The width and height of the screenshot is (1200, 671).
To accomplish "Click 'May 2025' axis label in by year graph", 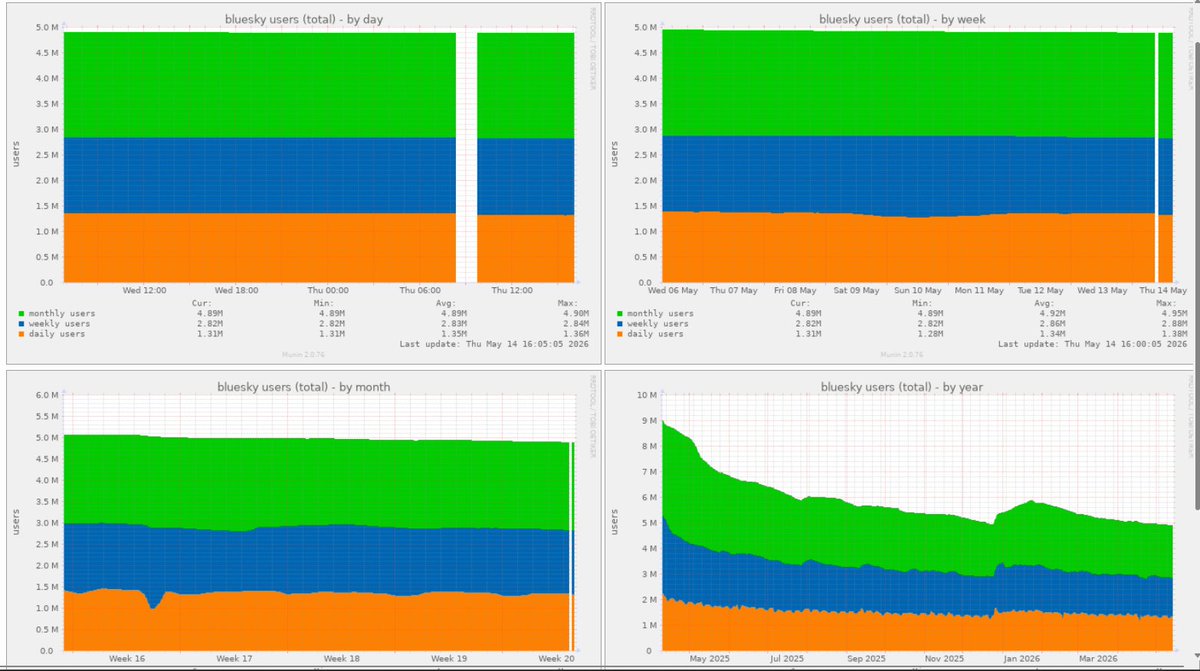I will [x=711, y=659].
